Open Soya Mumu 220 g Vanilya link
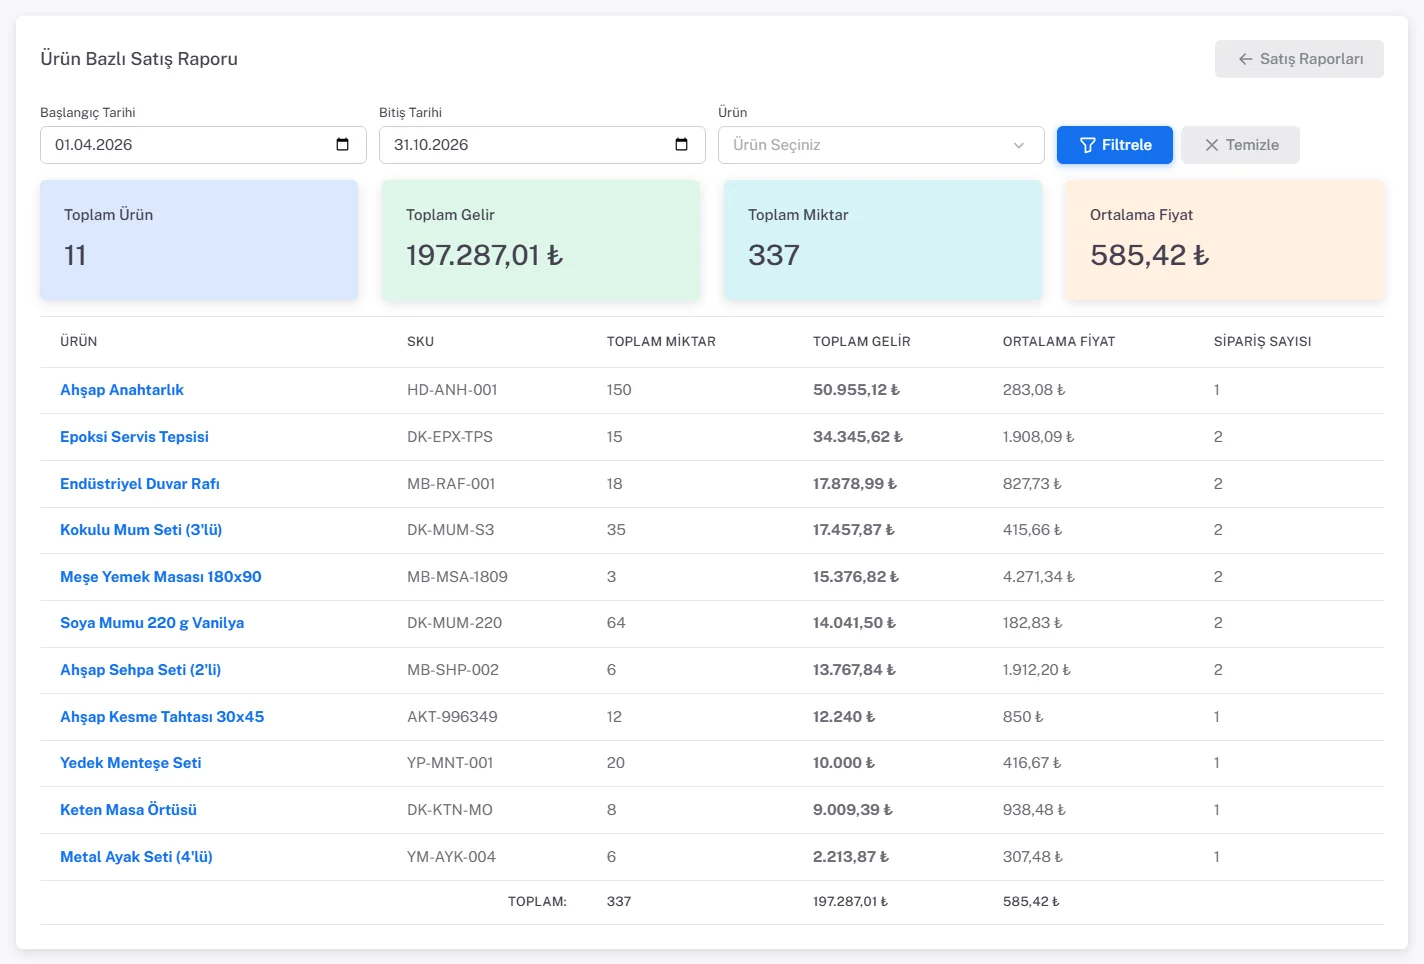 point(152,623)
